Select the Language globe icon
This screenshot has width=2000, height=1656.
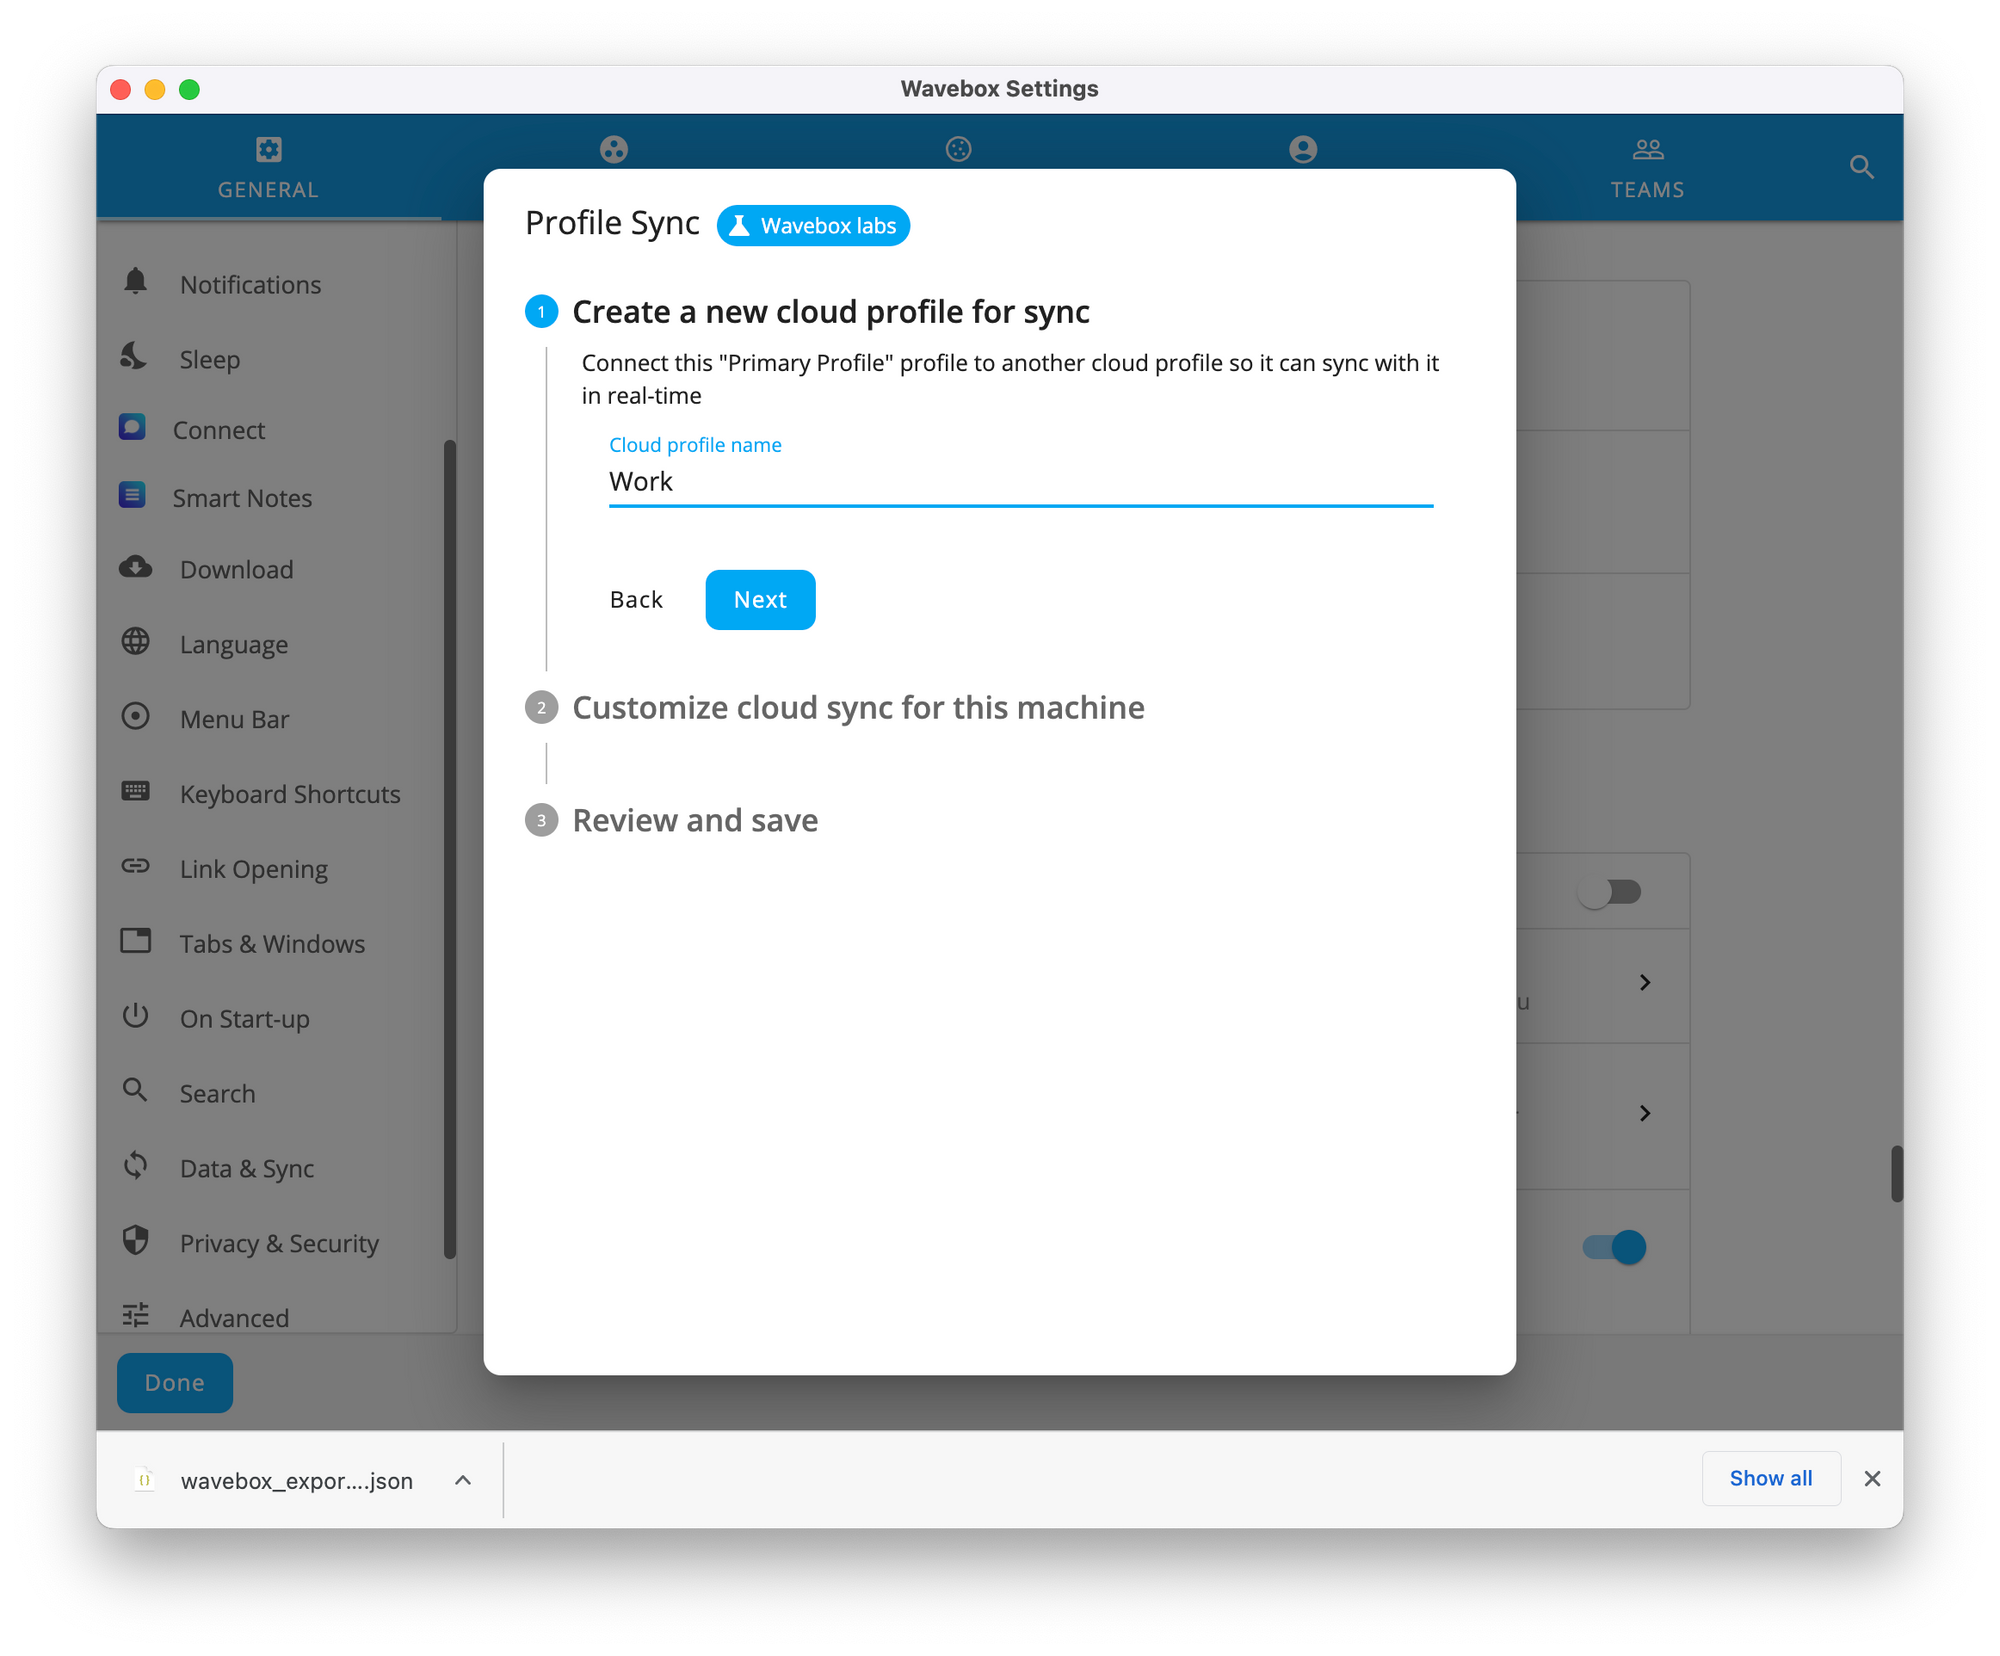(136, 642)
